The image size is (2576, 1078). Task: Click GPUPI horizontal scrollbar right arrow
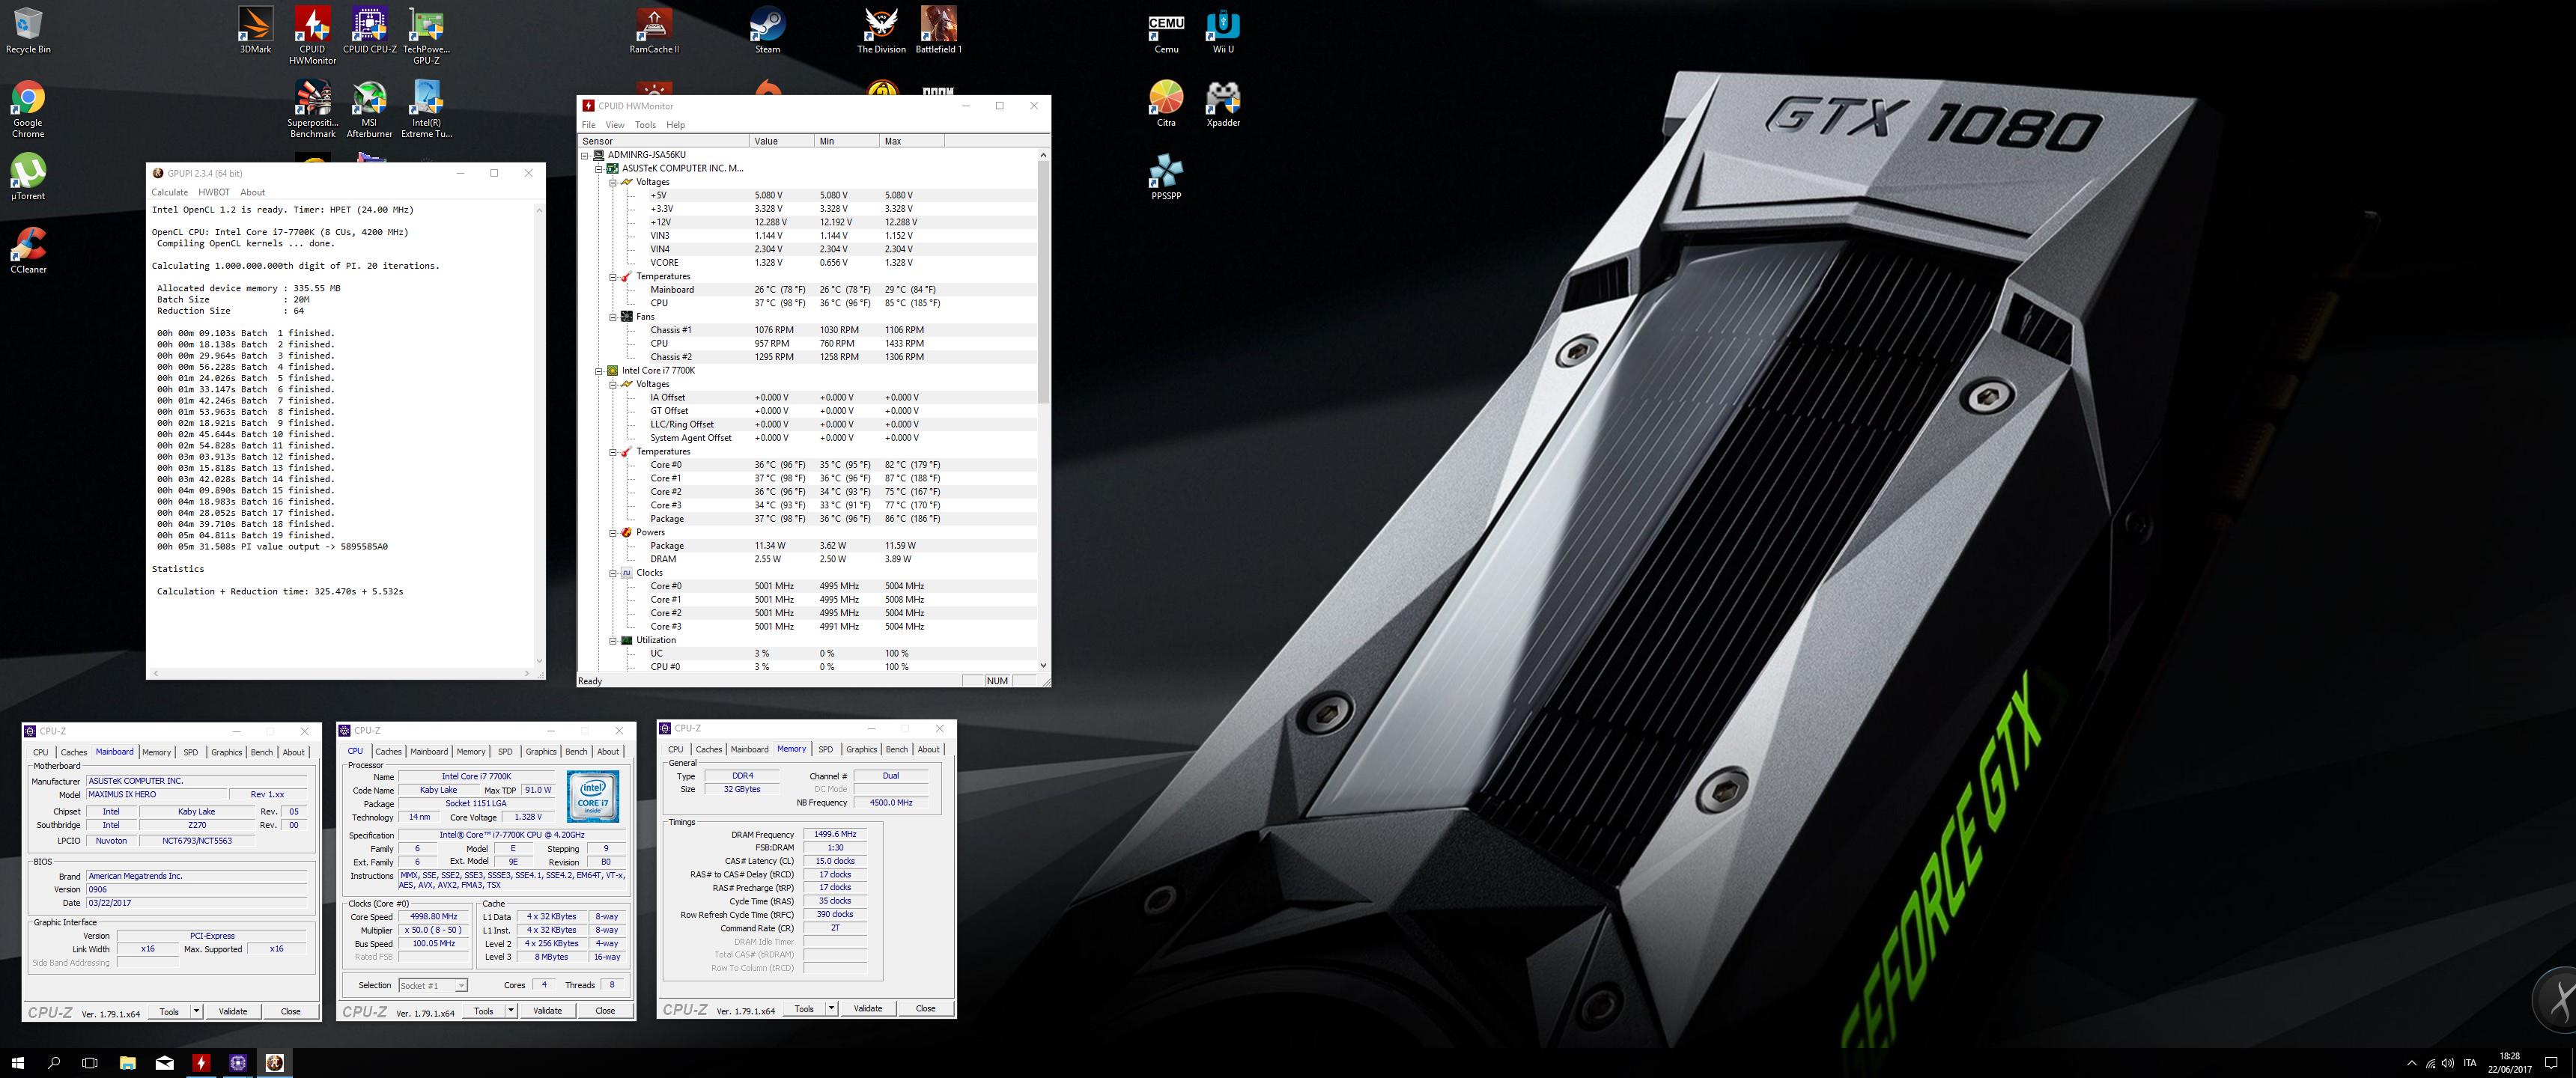coord(528,674)
